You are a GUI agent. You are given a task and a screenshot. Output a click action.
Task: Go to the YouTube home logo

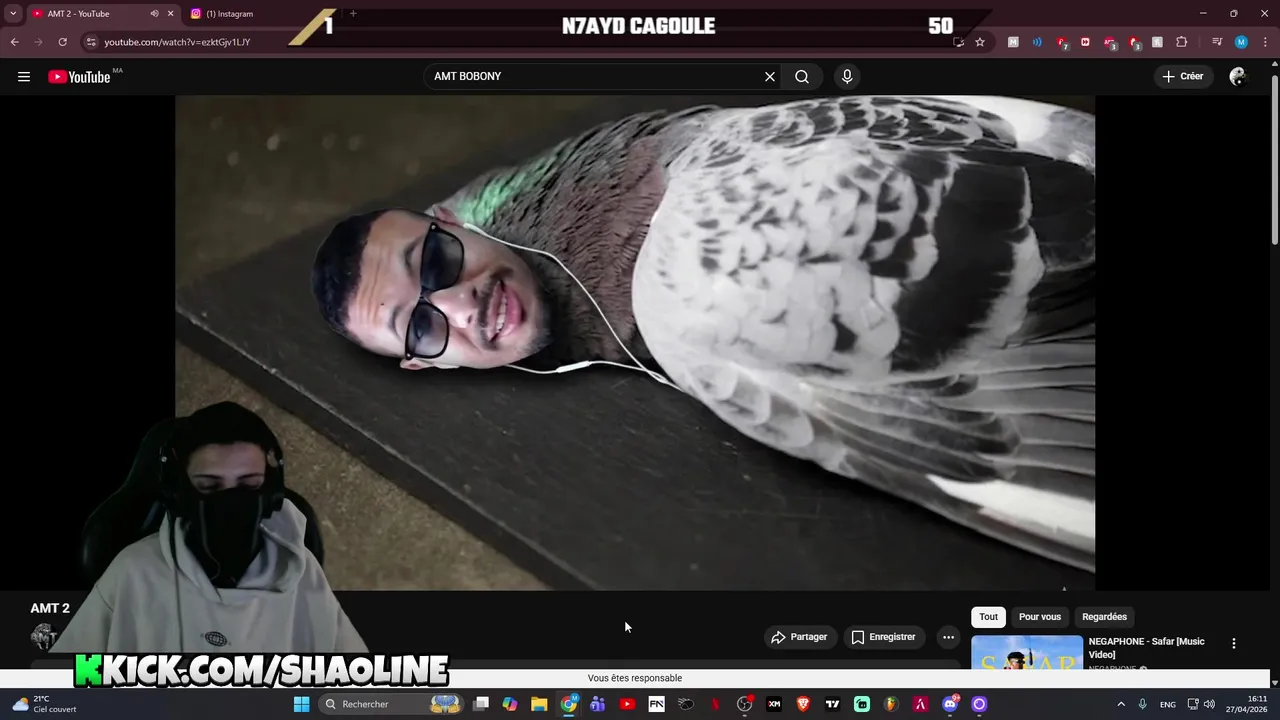click(x=79, y=77)
